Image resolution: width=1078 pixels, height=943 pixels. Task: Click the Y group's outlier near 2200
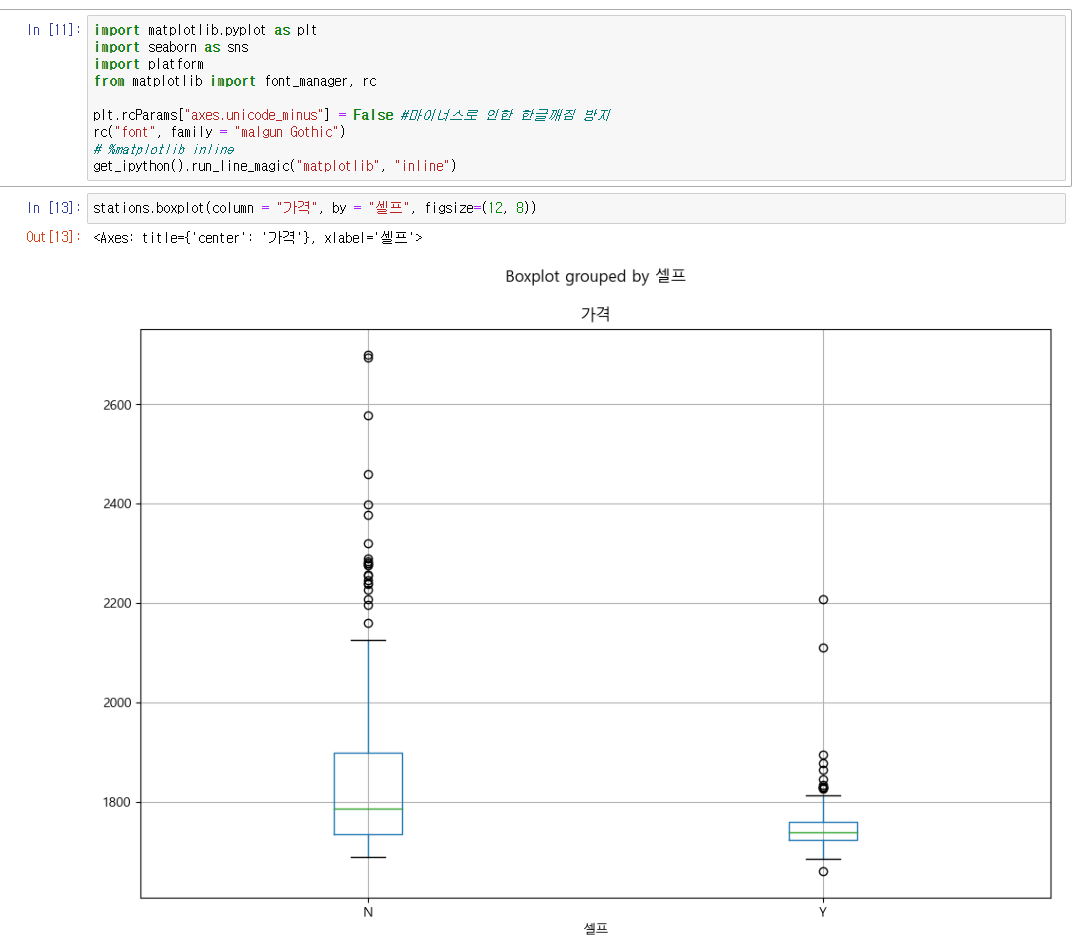823,599
